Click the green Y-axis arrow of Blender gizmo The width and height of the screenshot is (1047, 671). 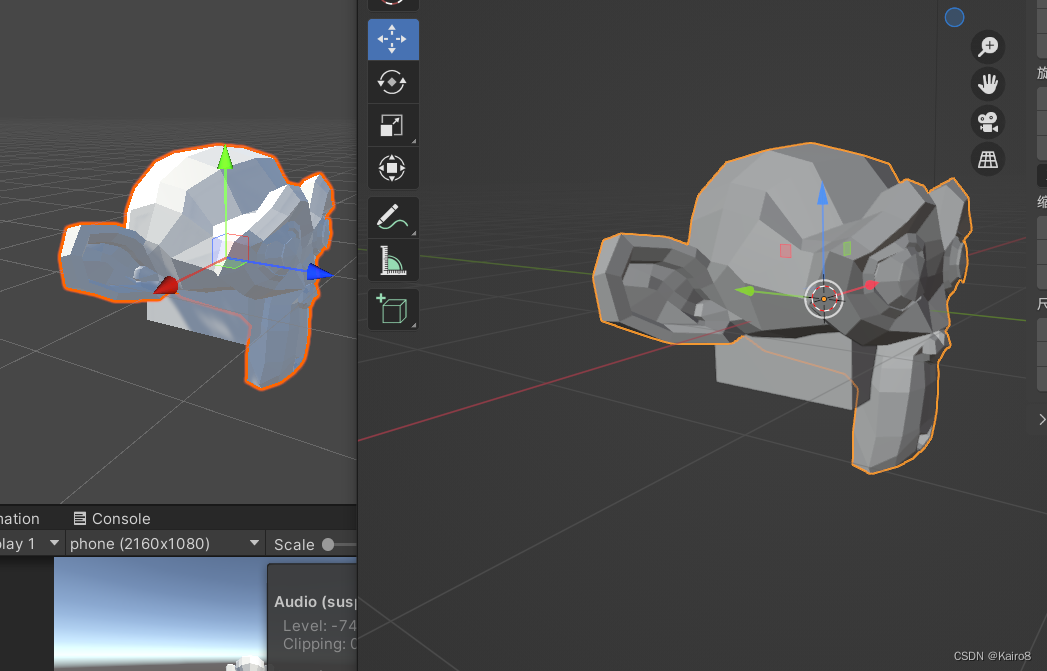pyautogui.click(x=745, y=290)
